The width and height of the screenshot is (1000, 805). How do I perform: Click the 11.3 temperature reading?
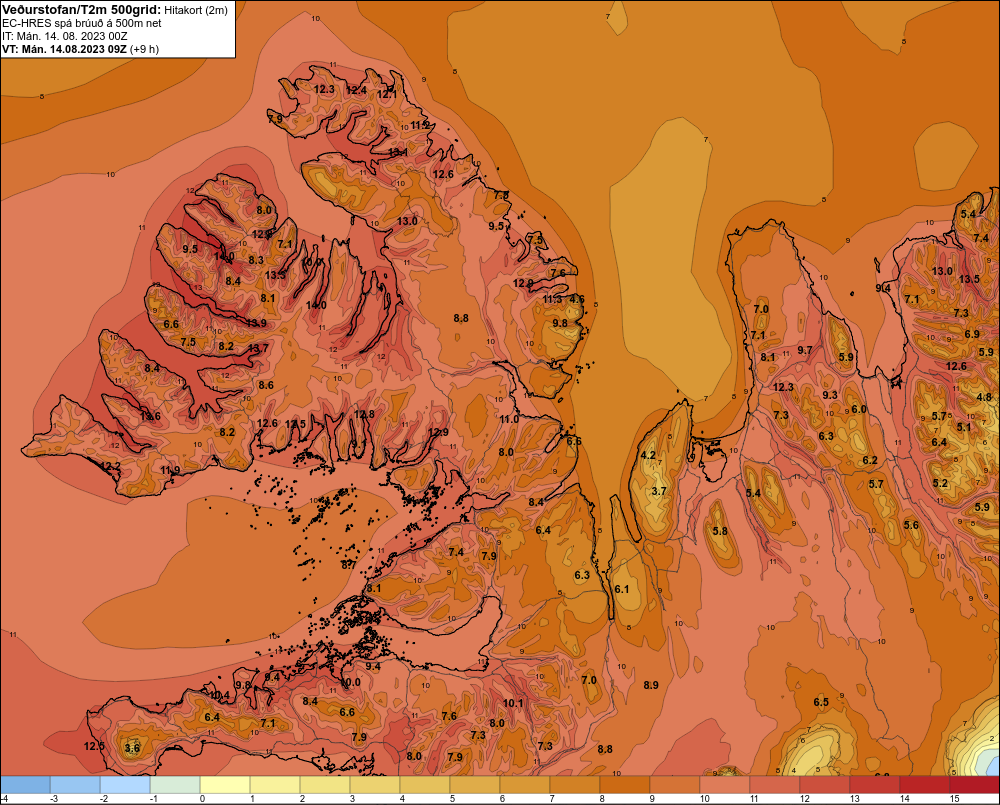tap(553, 299)
